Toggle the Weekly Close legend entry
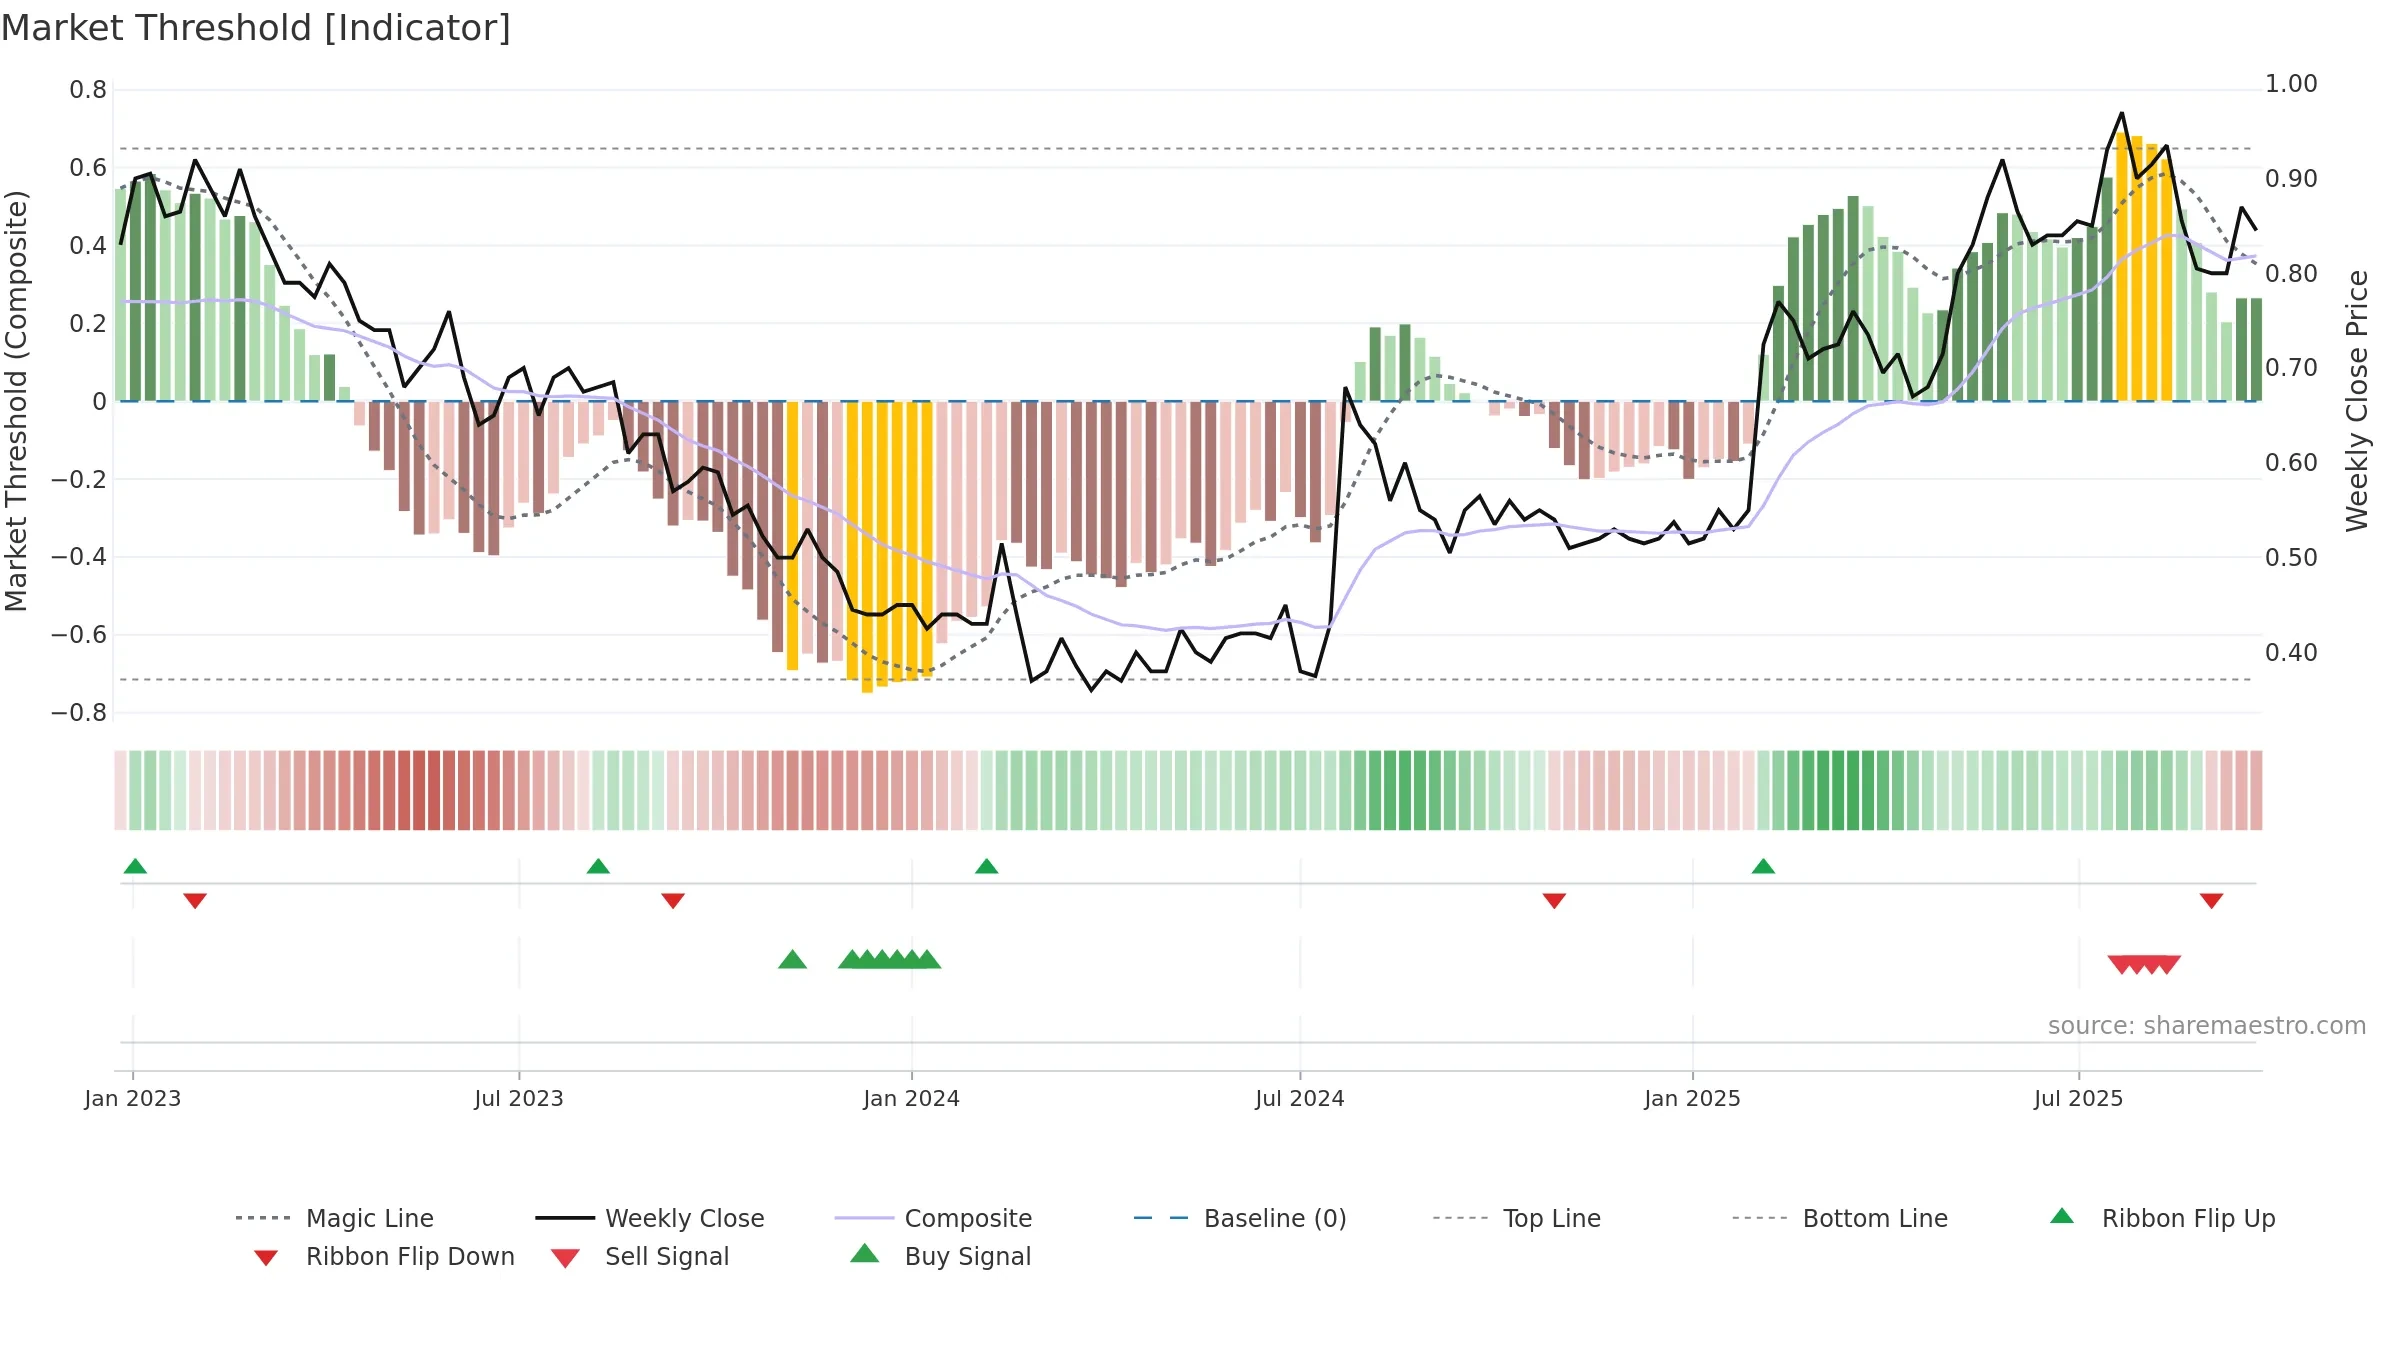Viewport: 2400px width, 1350px height. point(650,1218)
